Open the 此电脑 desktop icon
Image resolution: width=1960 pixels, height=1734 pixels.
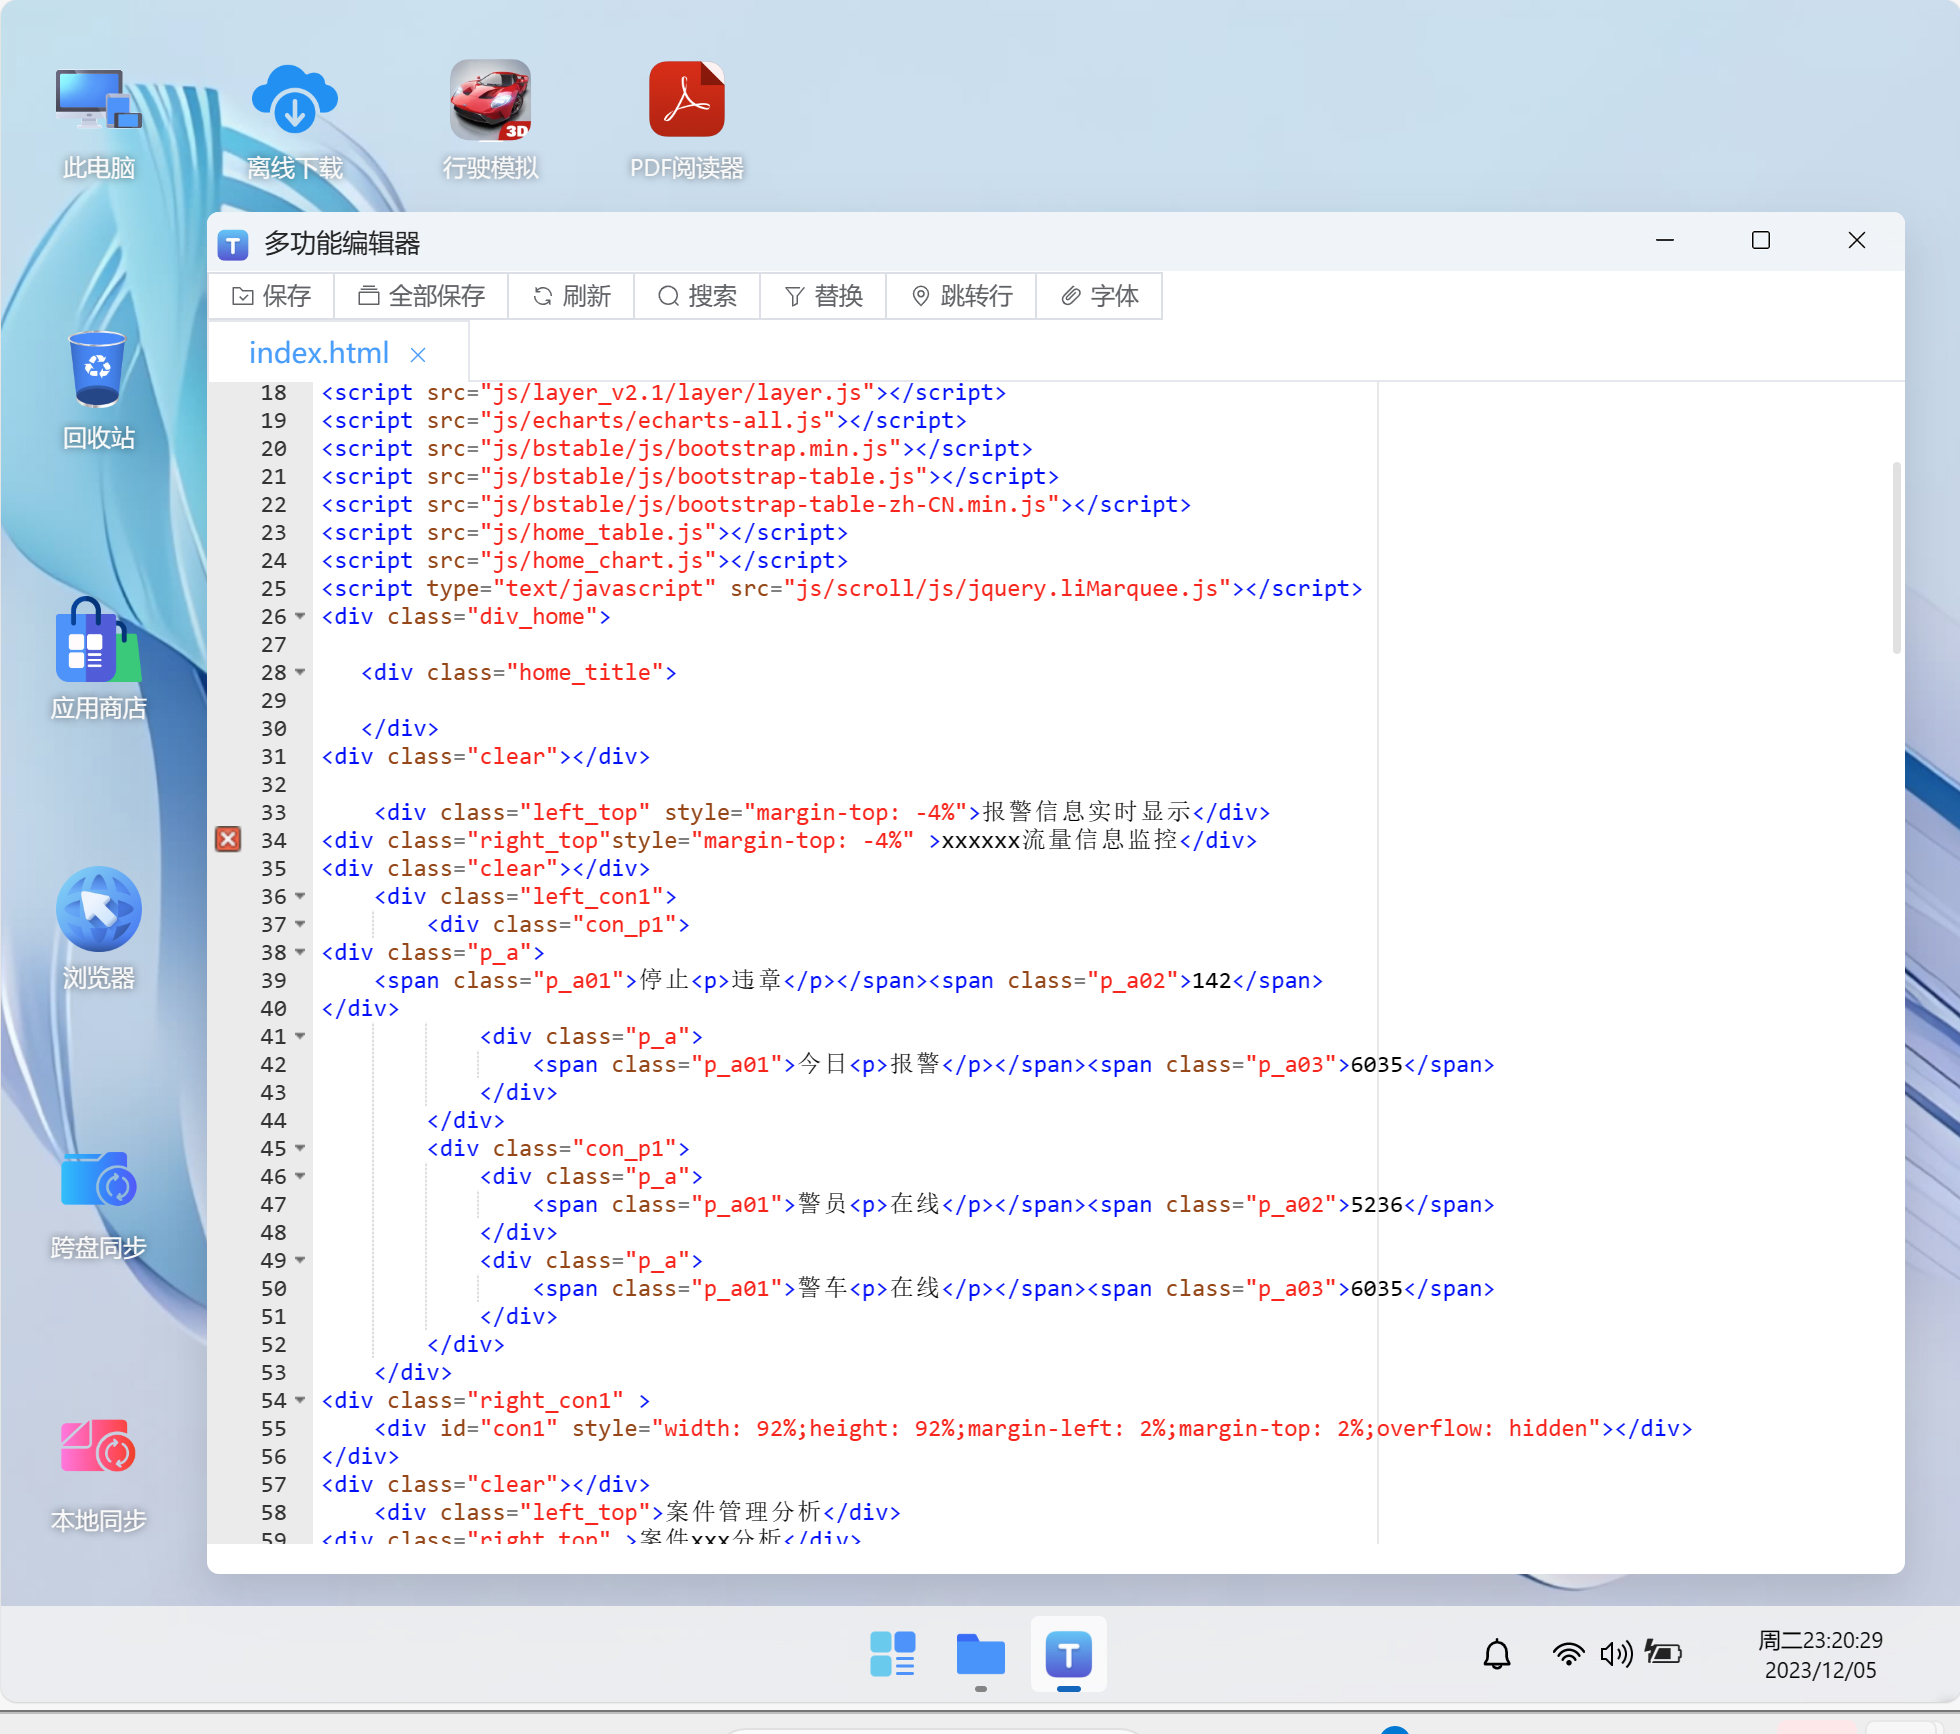point(98,120)
